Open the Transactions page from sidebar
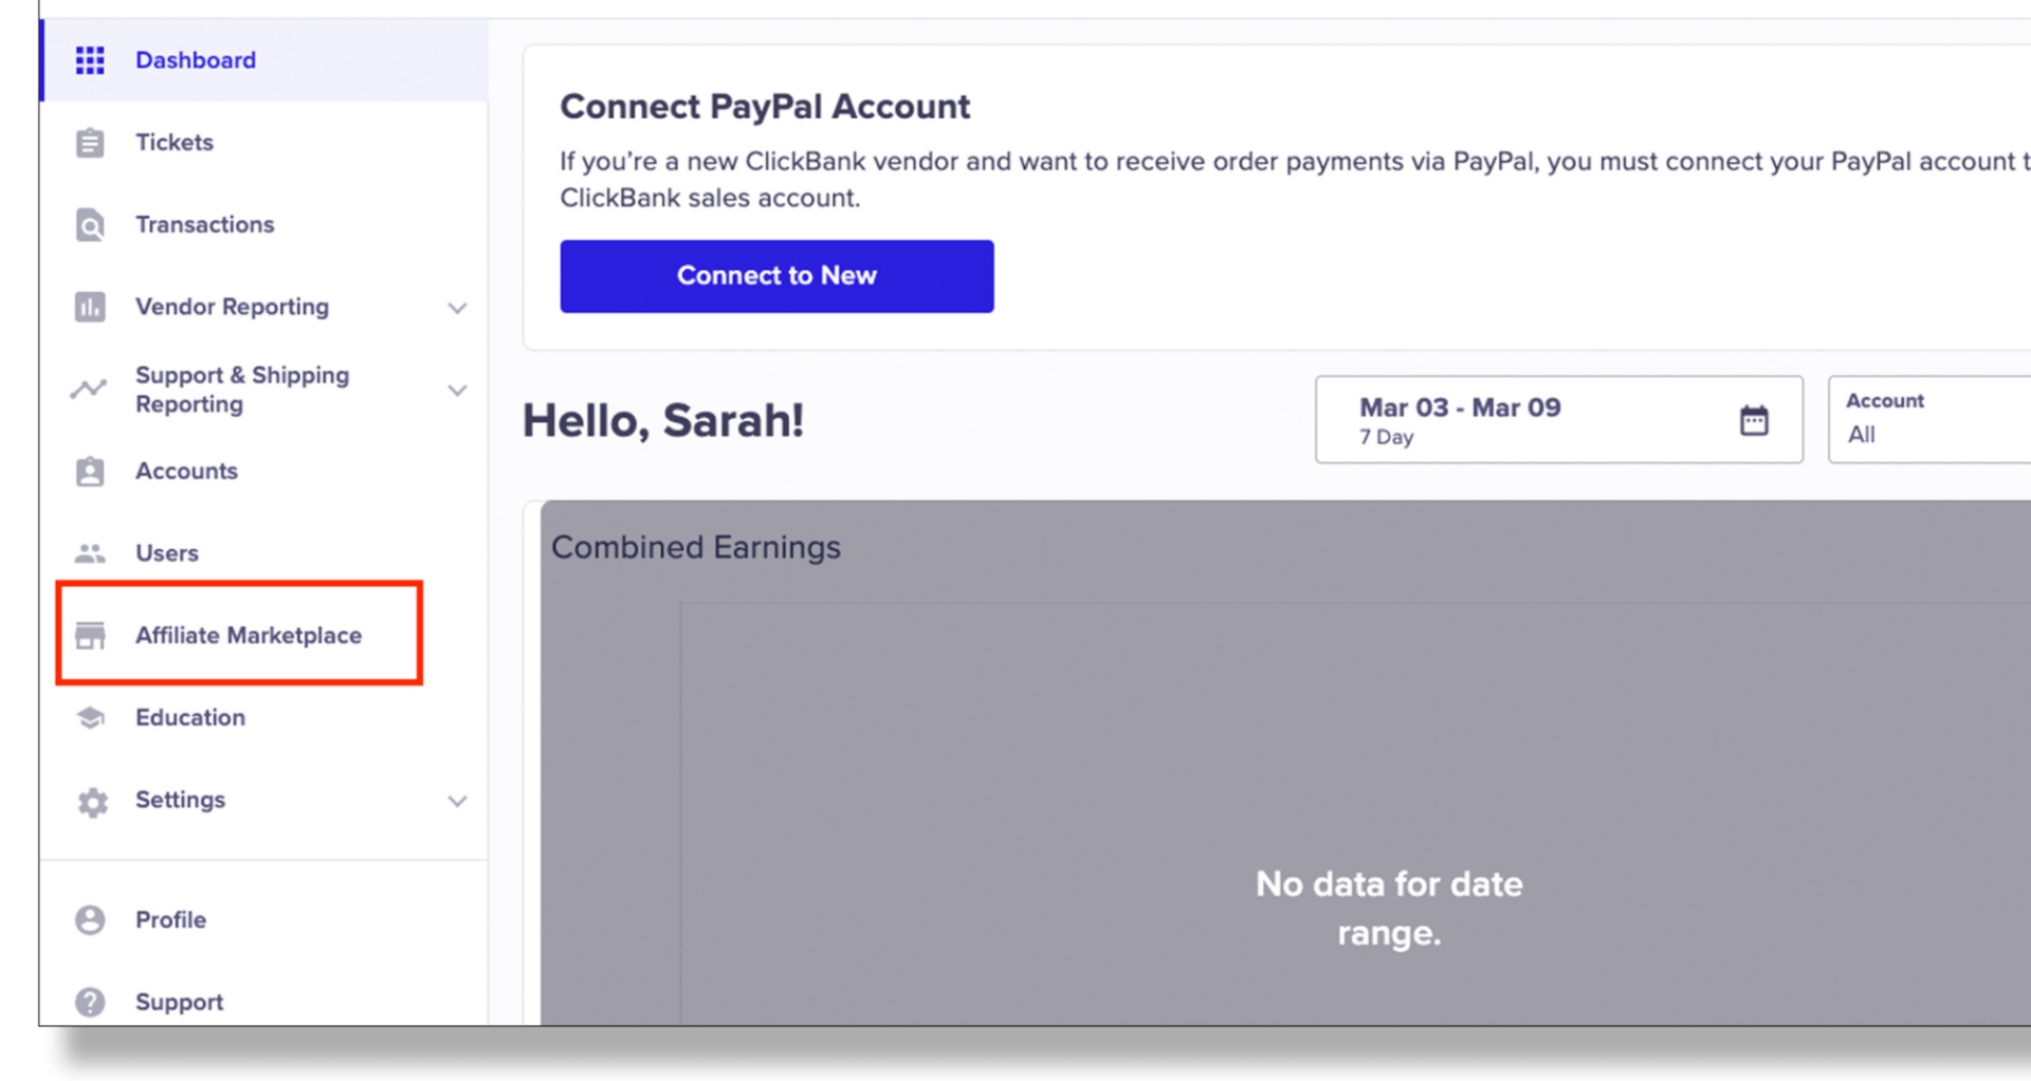 [204, 225]
